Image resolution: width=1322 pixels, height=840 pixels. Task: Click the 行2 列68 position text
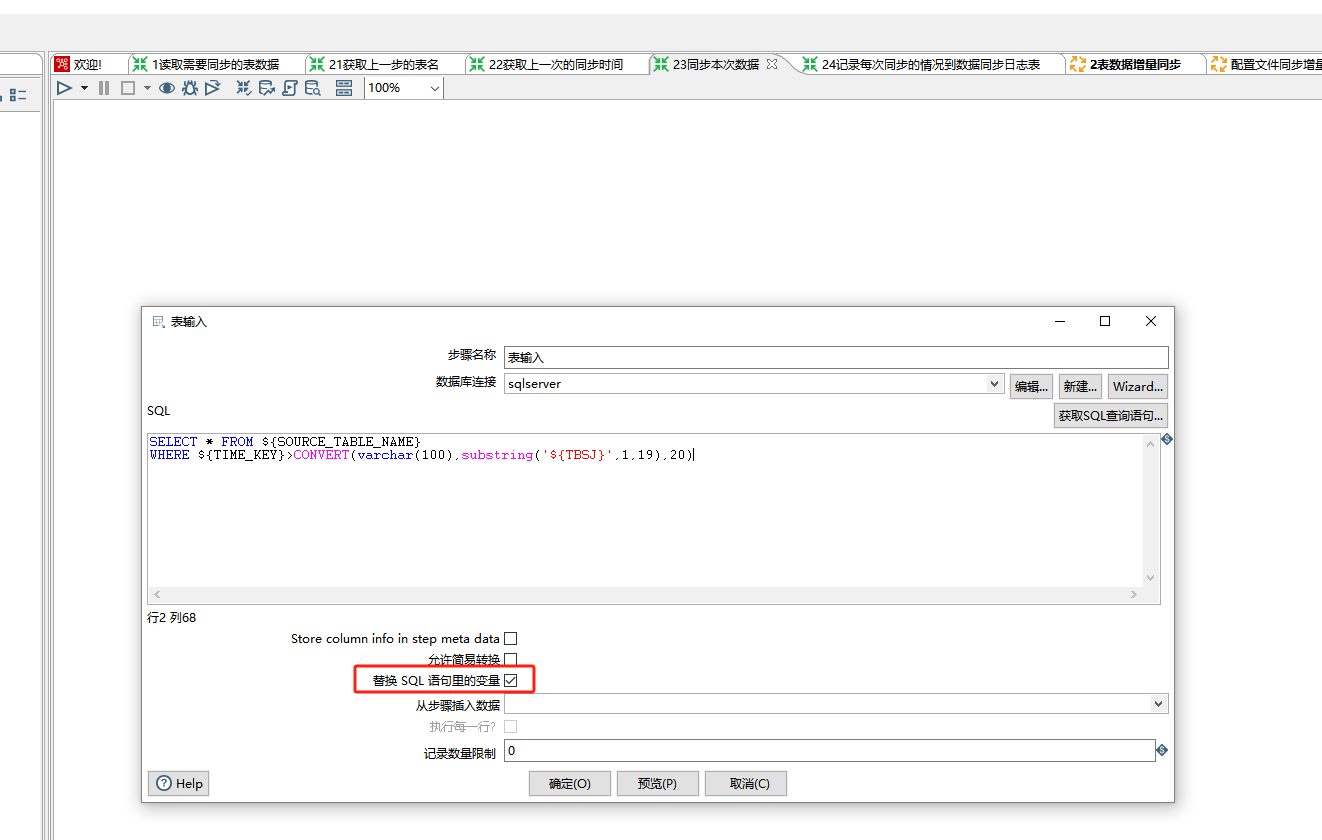pyautogui.click(x=172, y=618)
